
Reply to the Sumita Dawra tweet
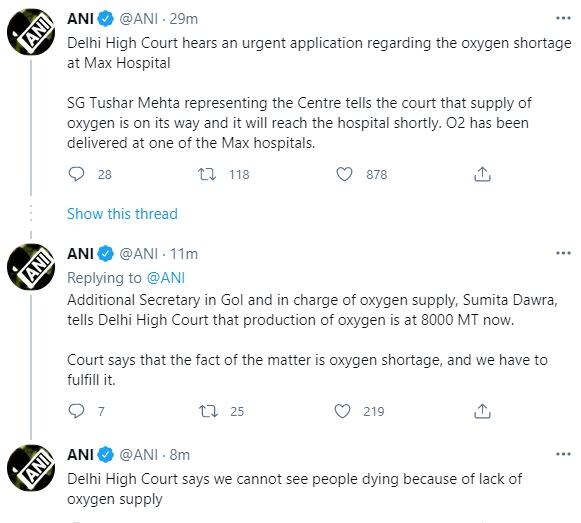tap(76, 411)
